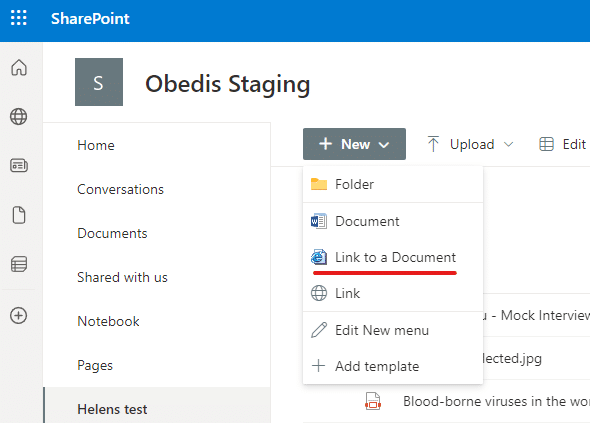Navigate to Home in site menu

[96, 145]
